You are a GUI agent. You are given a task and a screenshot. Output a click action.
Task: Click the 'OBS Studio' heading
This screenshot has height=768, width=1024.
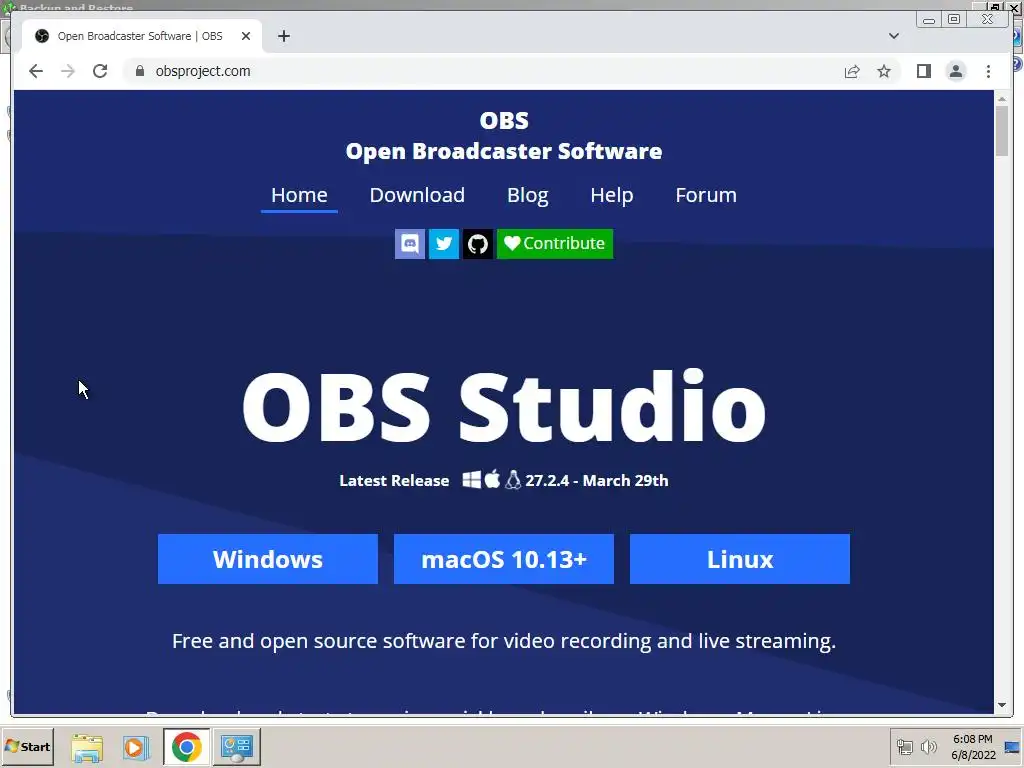[504, 408]
